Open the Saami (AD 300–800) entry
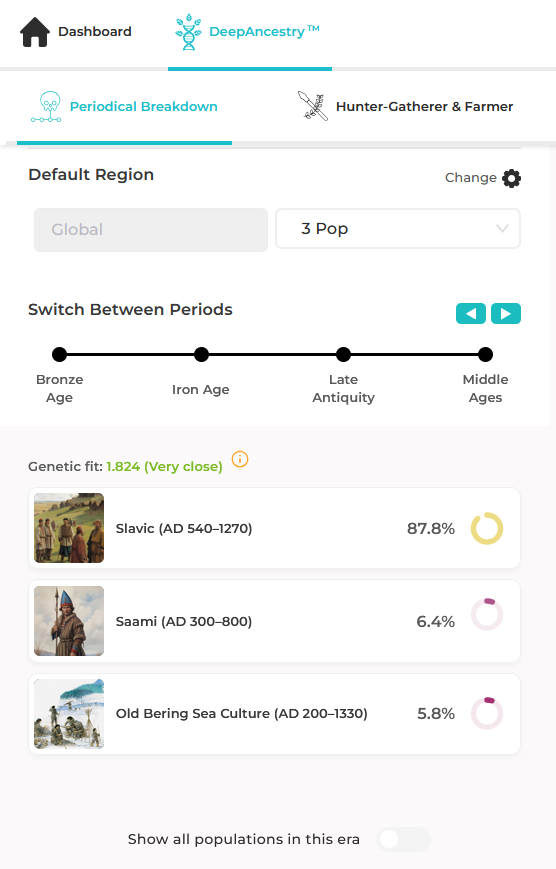The width and height of the screenshot is (556, 869). point(274,621)
